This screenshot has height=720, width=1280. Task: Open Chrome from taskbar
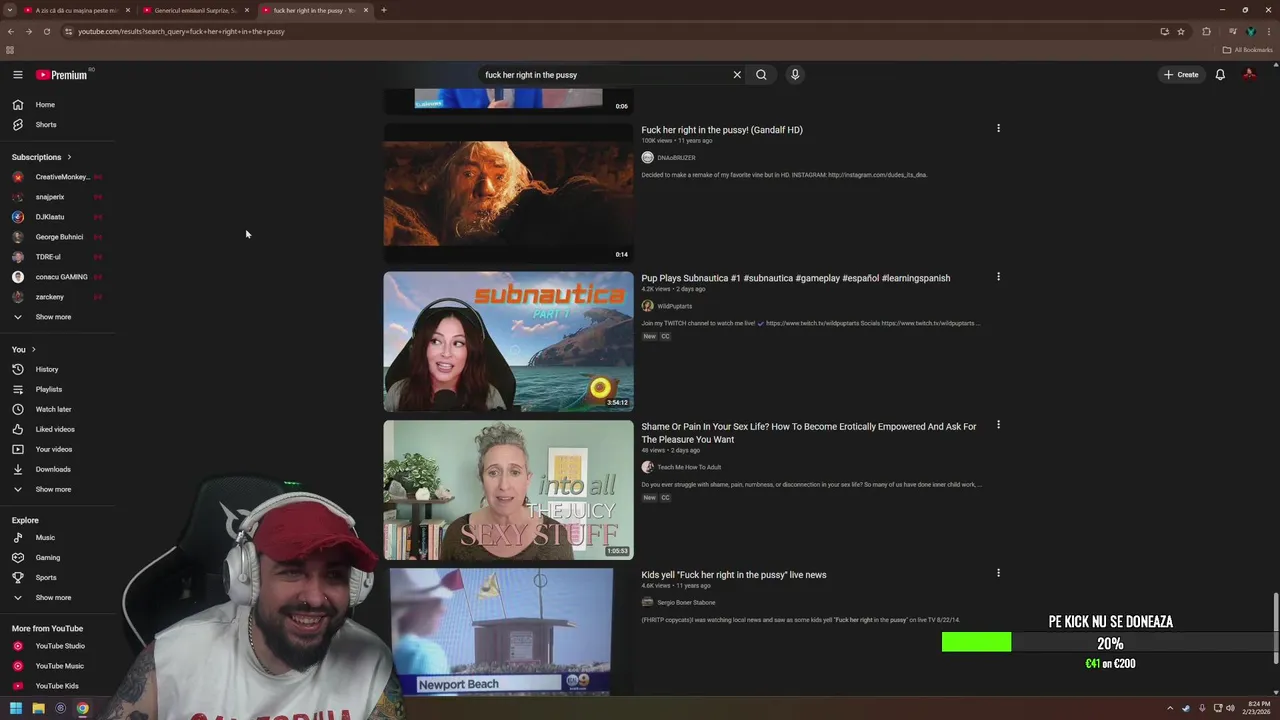tap(82, 708)
